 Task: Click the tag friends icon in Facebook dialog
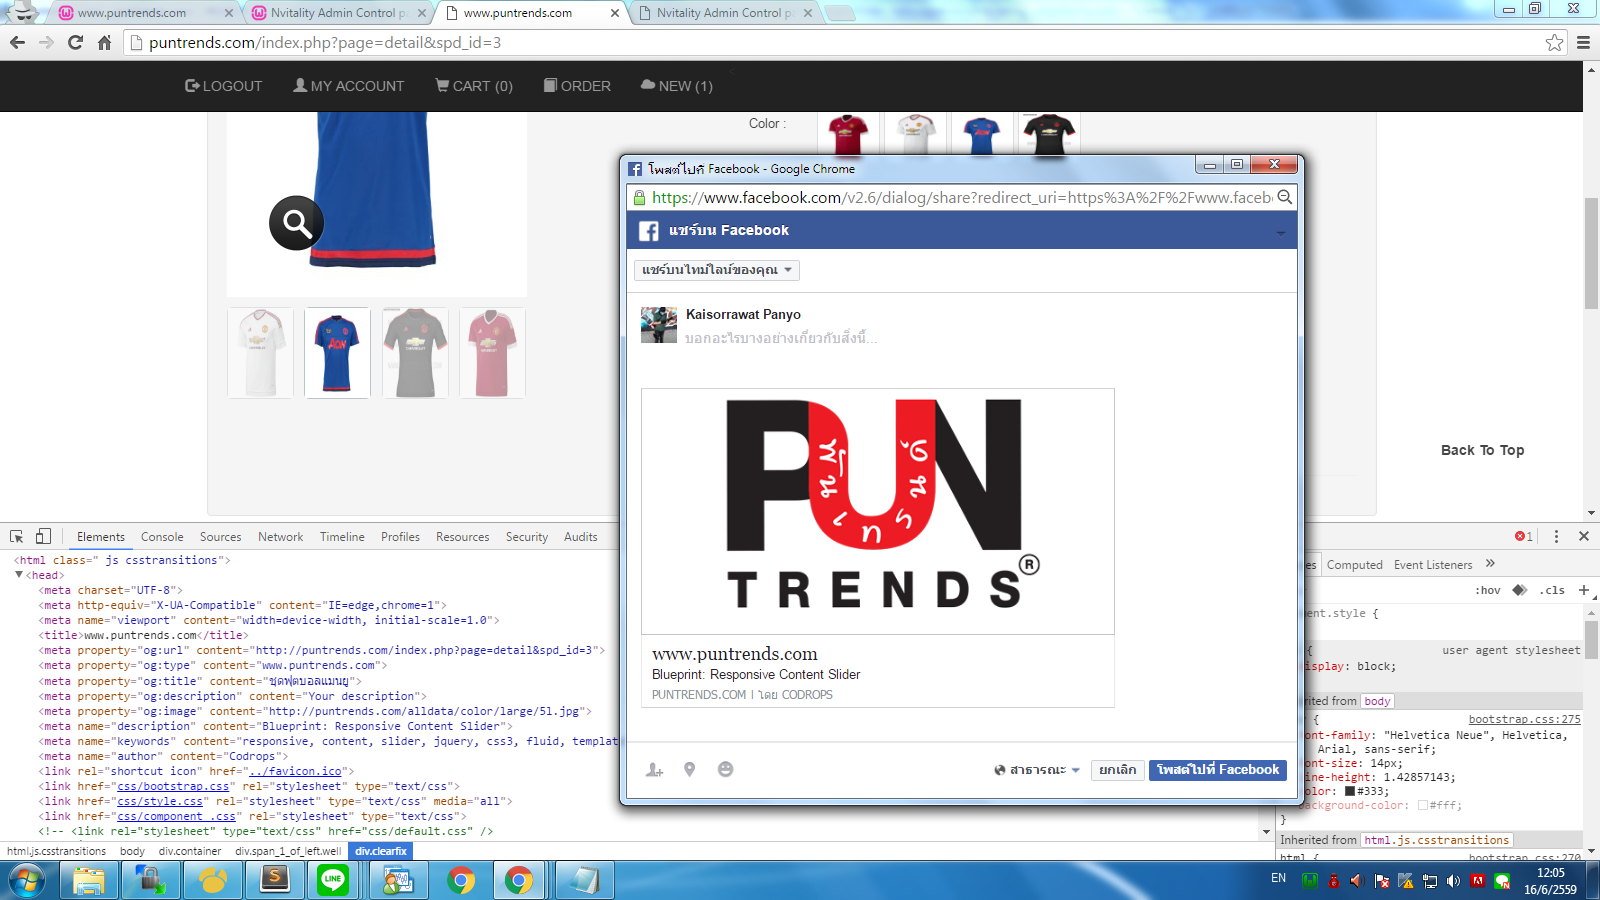654,770
